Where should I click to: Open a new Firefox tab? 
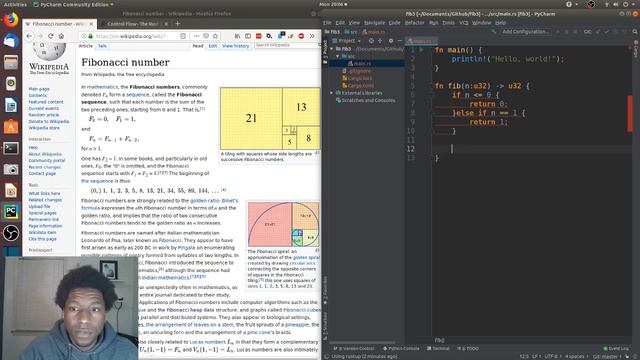[x=177, y=24]
